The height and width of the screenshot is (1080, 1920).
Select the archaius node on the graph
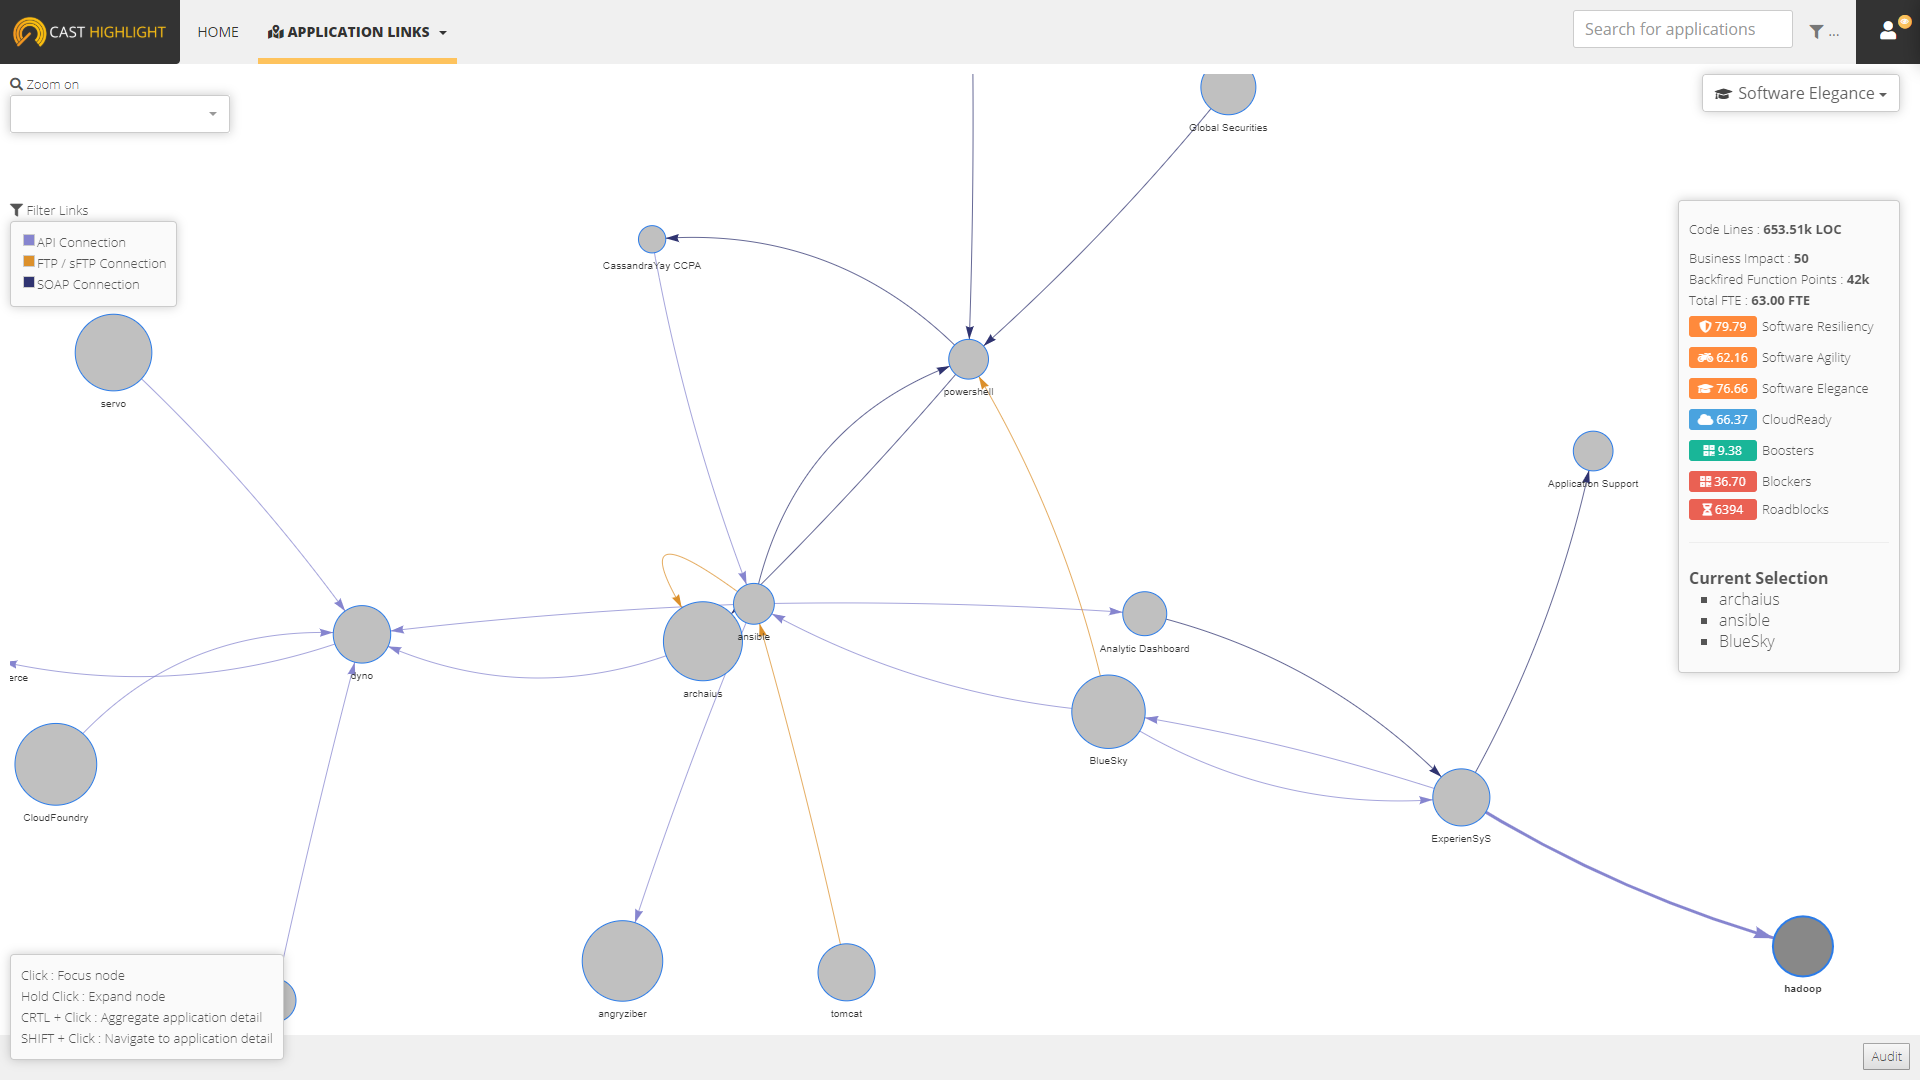click(699, 641)
